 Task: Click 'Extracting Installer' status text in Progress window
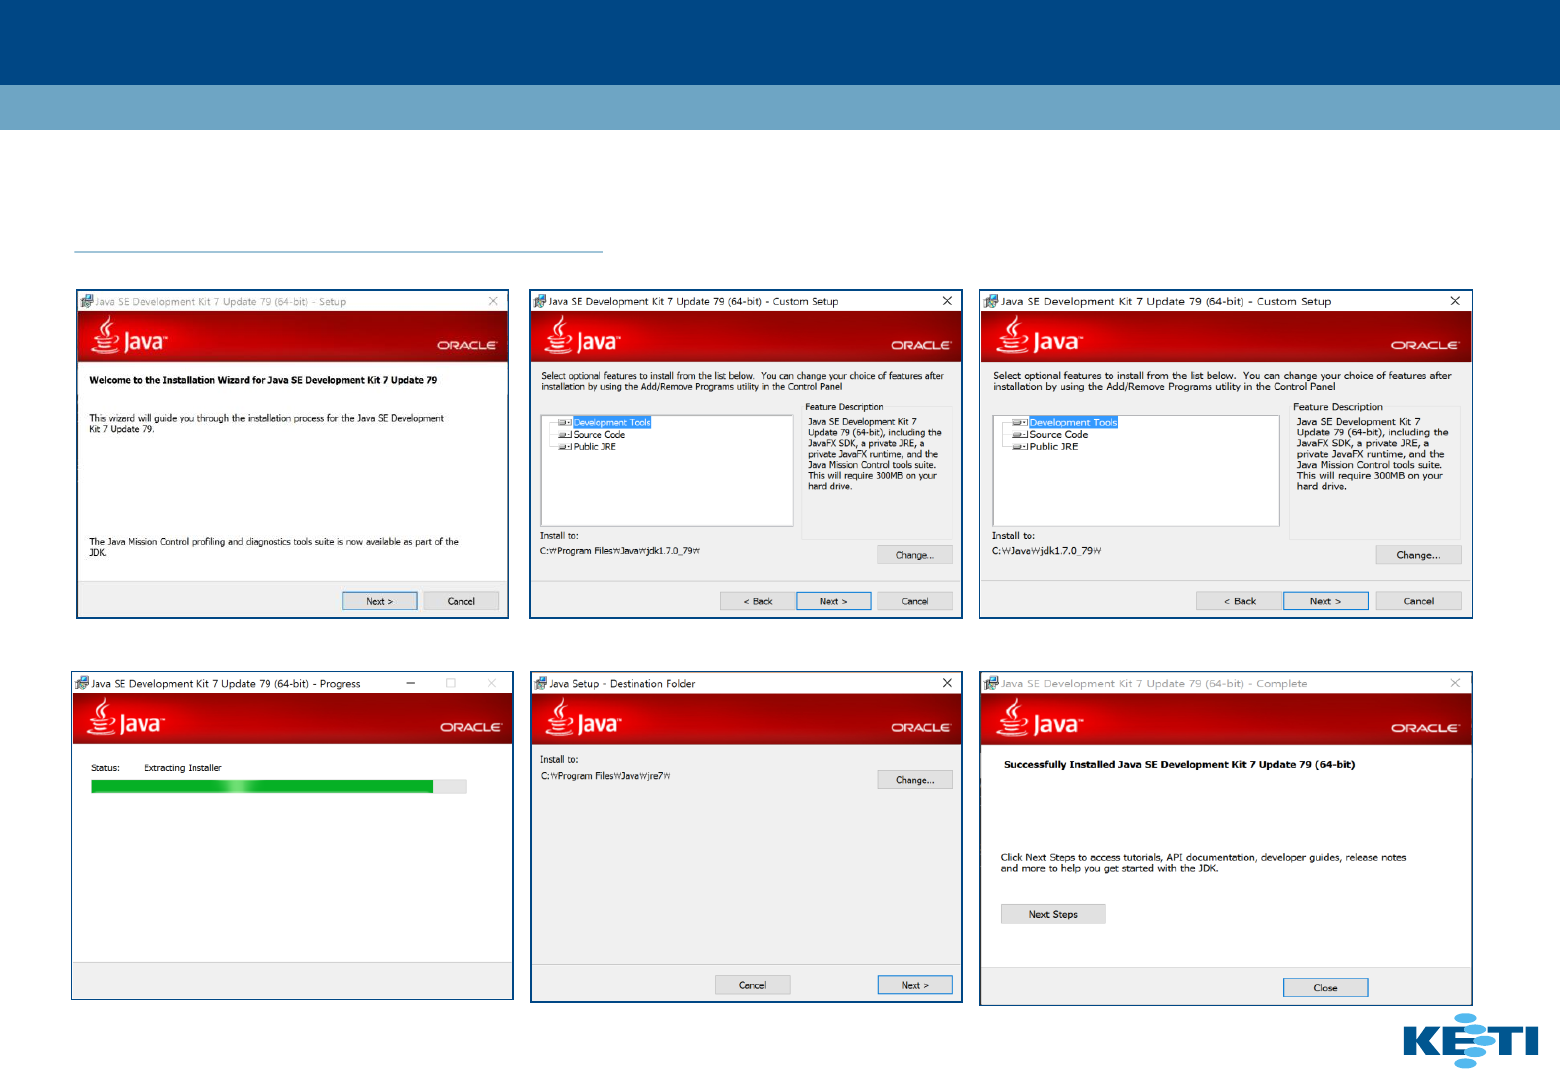183,768
